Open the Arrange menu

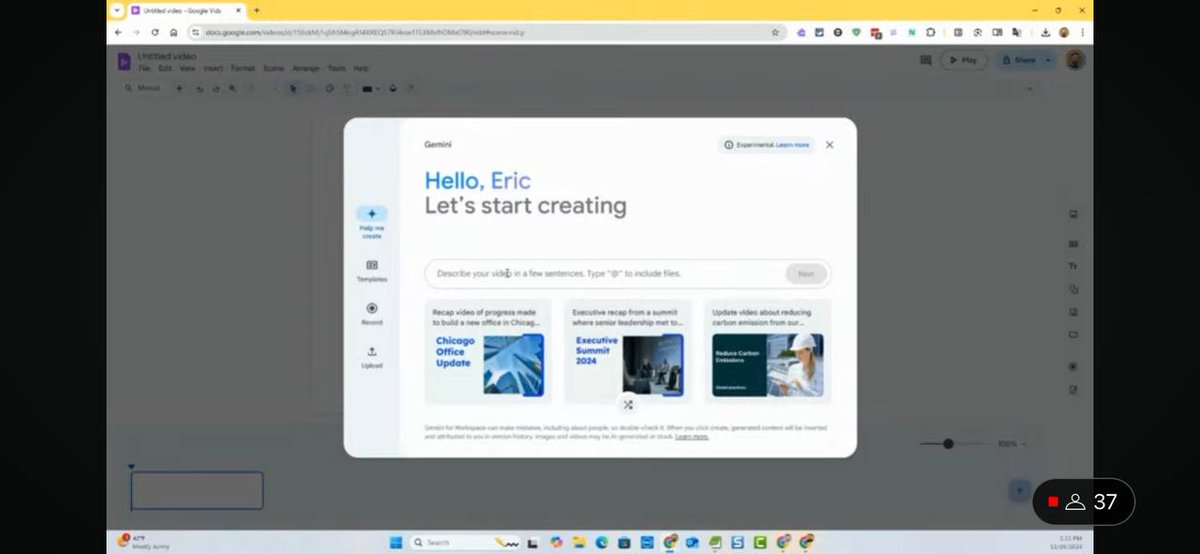pos(306,69)
